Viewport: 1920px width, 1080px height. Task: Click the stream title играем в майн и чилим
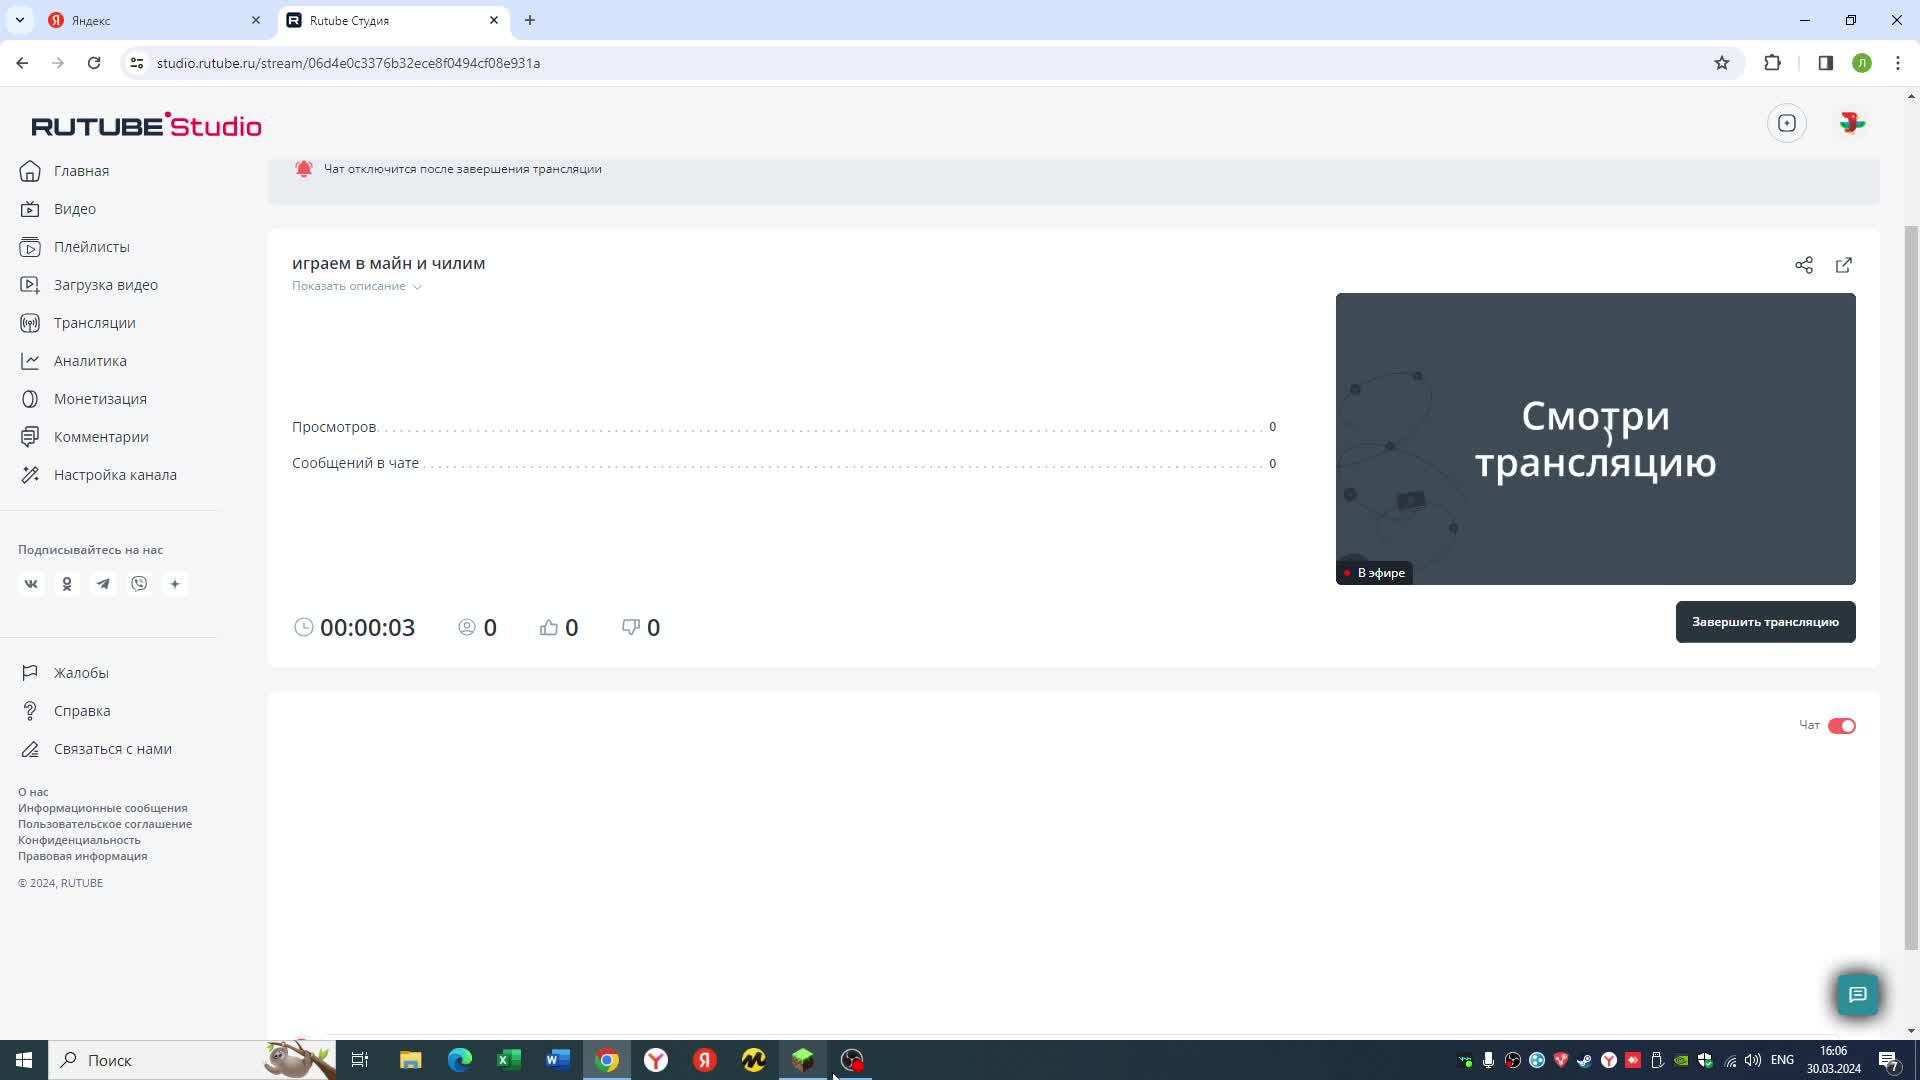(388, 263)
